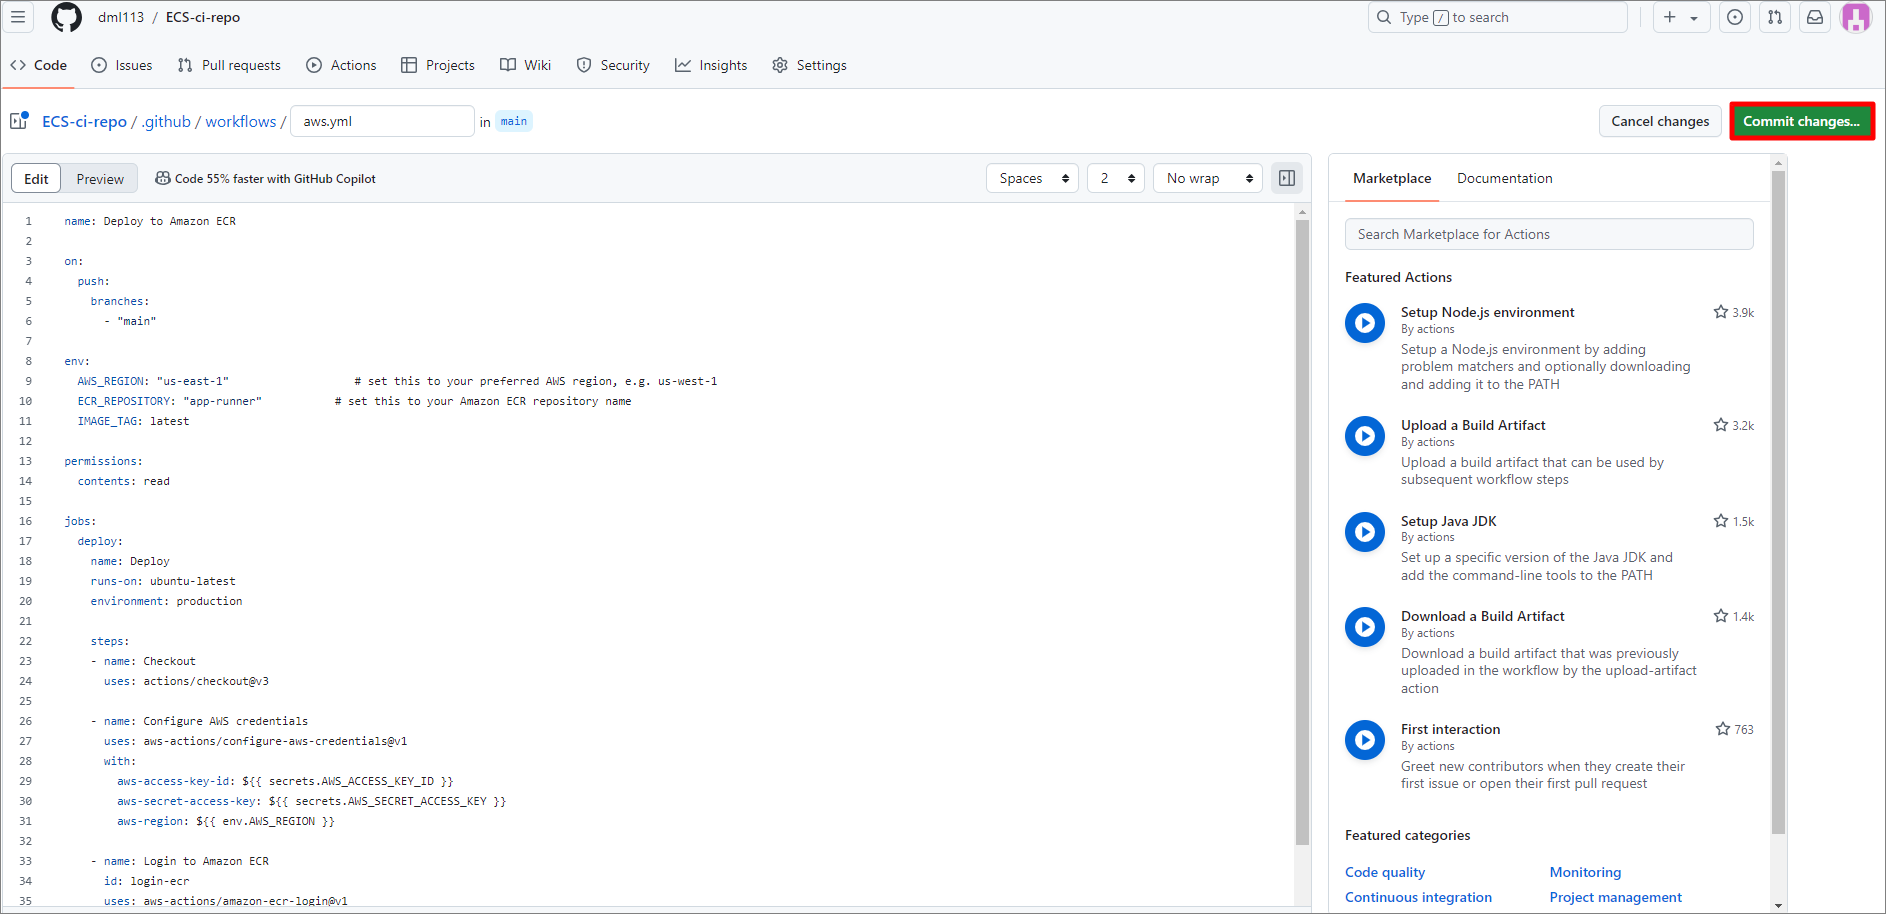Navigate to workflows folder breadcrumb
This screenshot has width=1886, height=914.
(x=241, y=121)
